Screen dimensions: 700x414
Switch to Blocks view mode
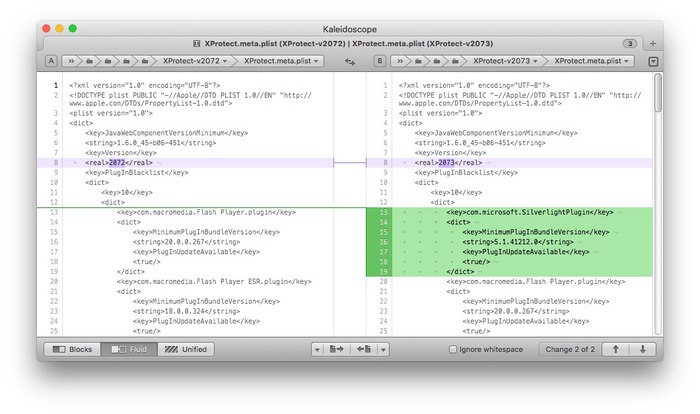point(72,349)
